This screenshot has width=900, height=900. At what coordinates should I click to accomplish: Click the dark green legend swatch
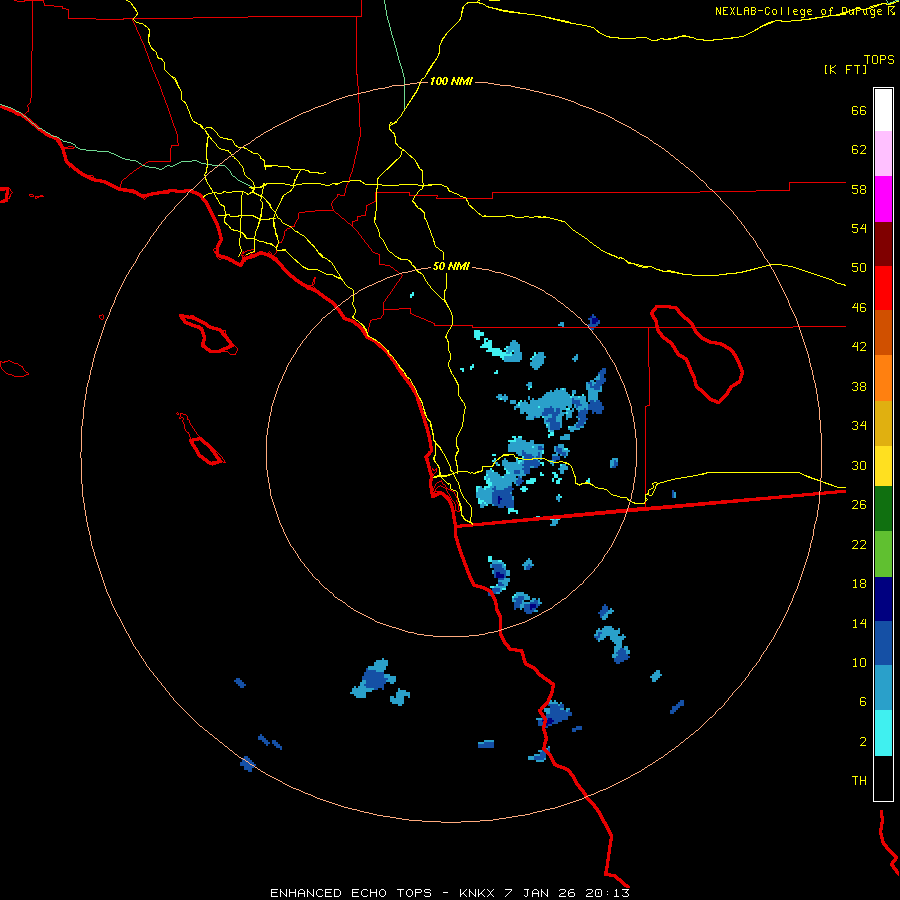click(883, 509)
